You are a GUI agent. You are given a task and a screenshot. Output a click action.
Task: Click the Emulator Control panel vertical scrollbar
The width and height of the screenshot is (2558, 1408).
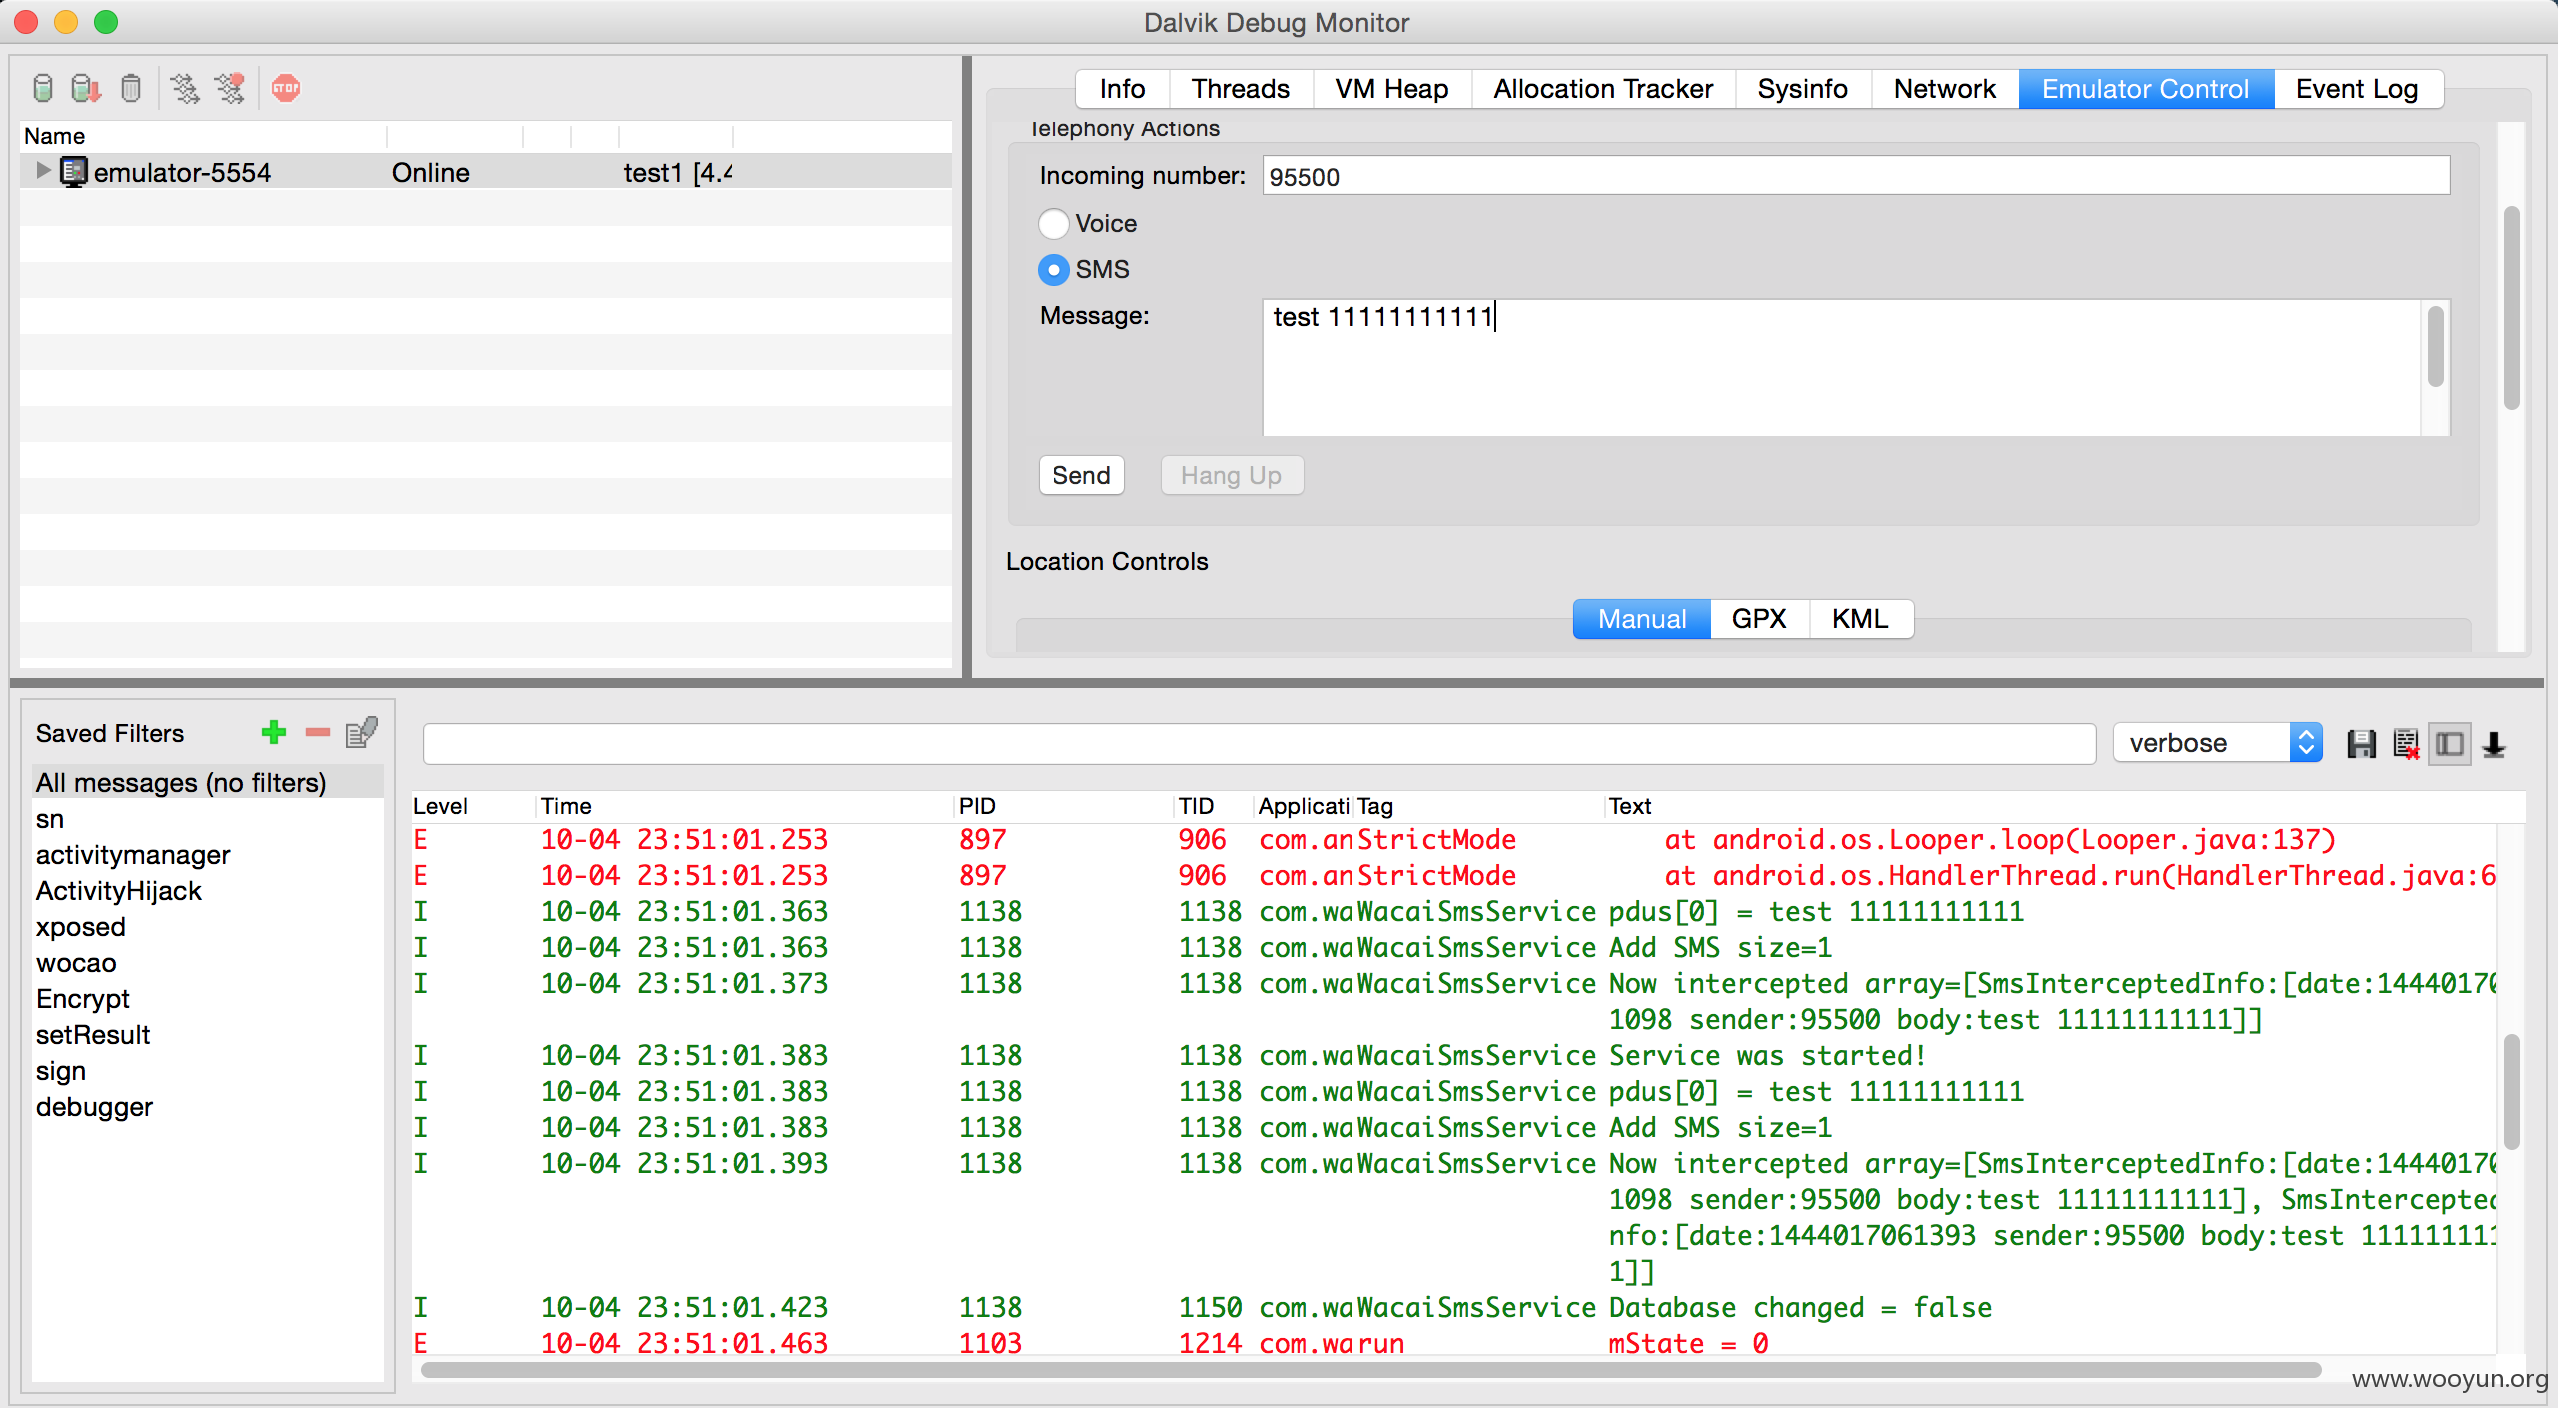click(2510, 308)
